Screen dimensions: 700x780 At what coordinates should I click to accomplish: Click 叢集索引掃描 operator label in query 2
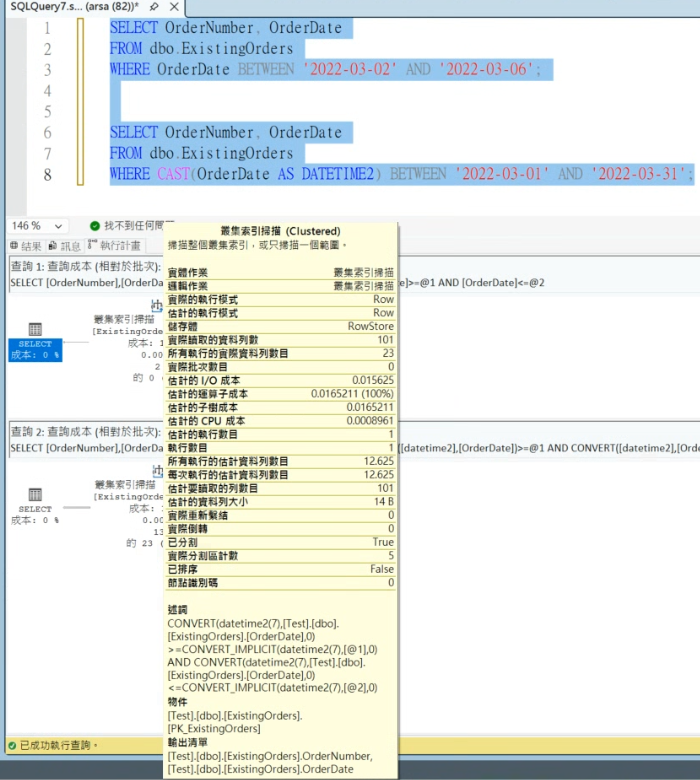click(x=126, y=485)
